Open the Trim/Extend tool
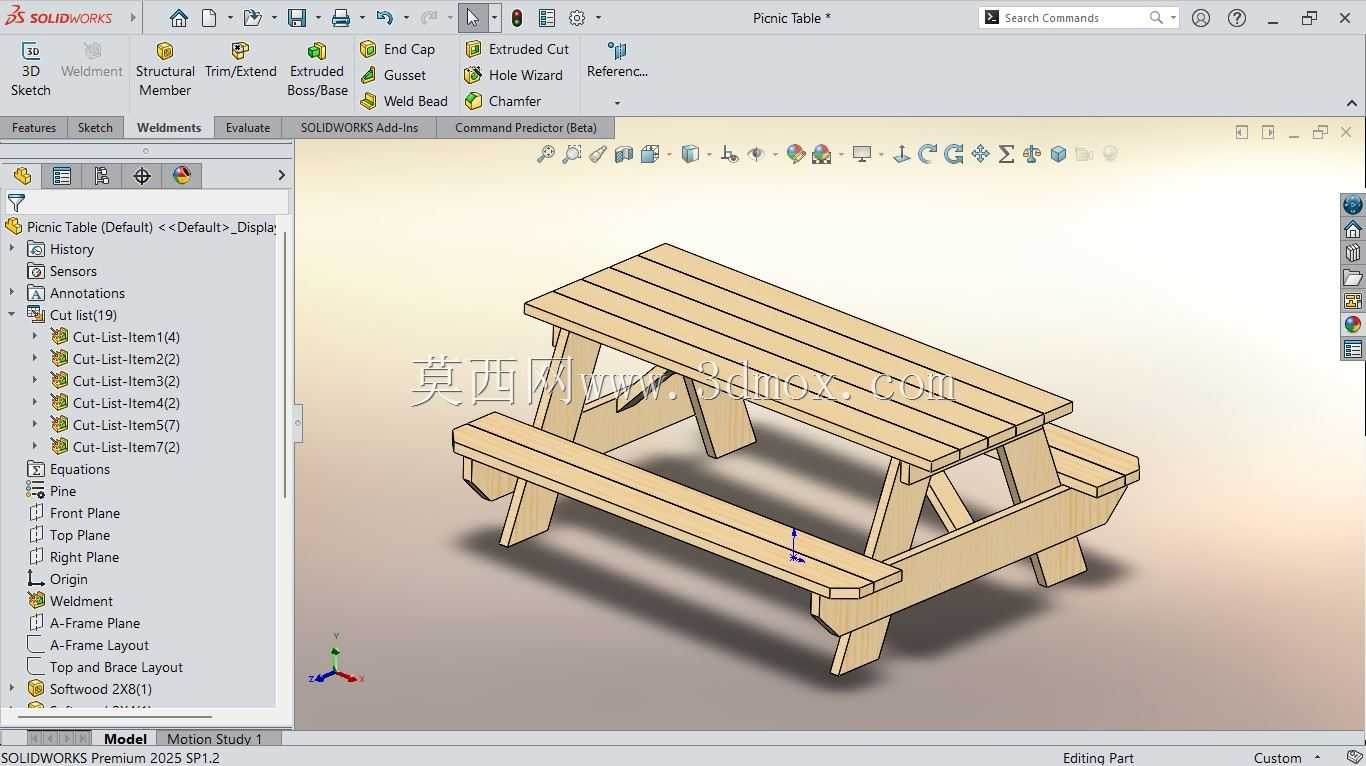1366x766 pixels. click(240, 61)
